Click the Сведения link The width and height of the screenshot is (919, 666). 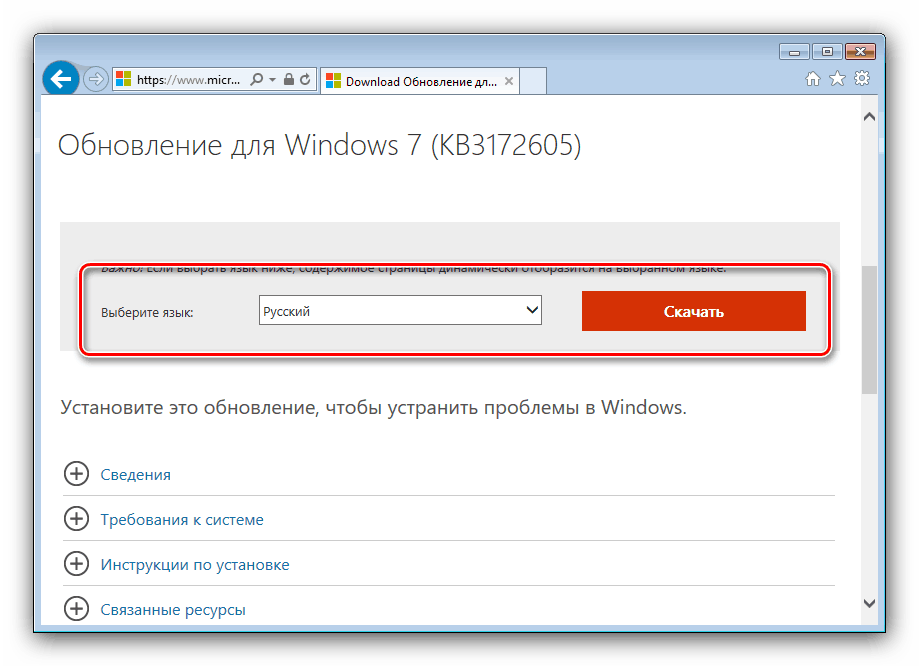tap(135, 475)
